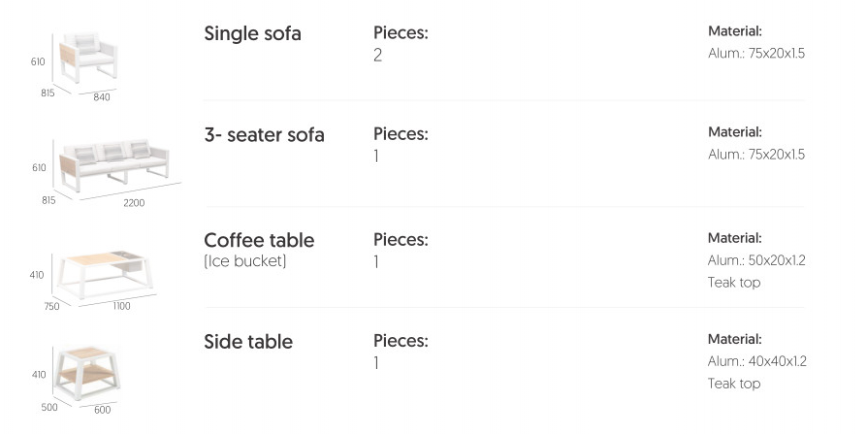Click the piece count '2' for Single sofa
This screenshot has width=861, height=434.
pyautogui.click(x=378, y=56)
